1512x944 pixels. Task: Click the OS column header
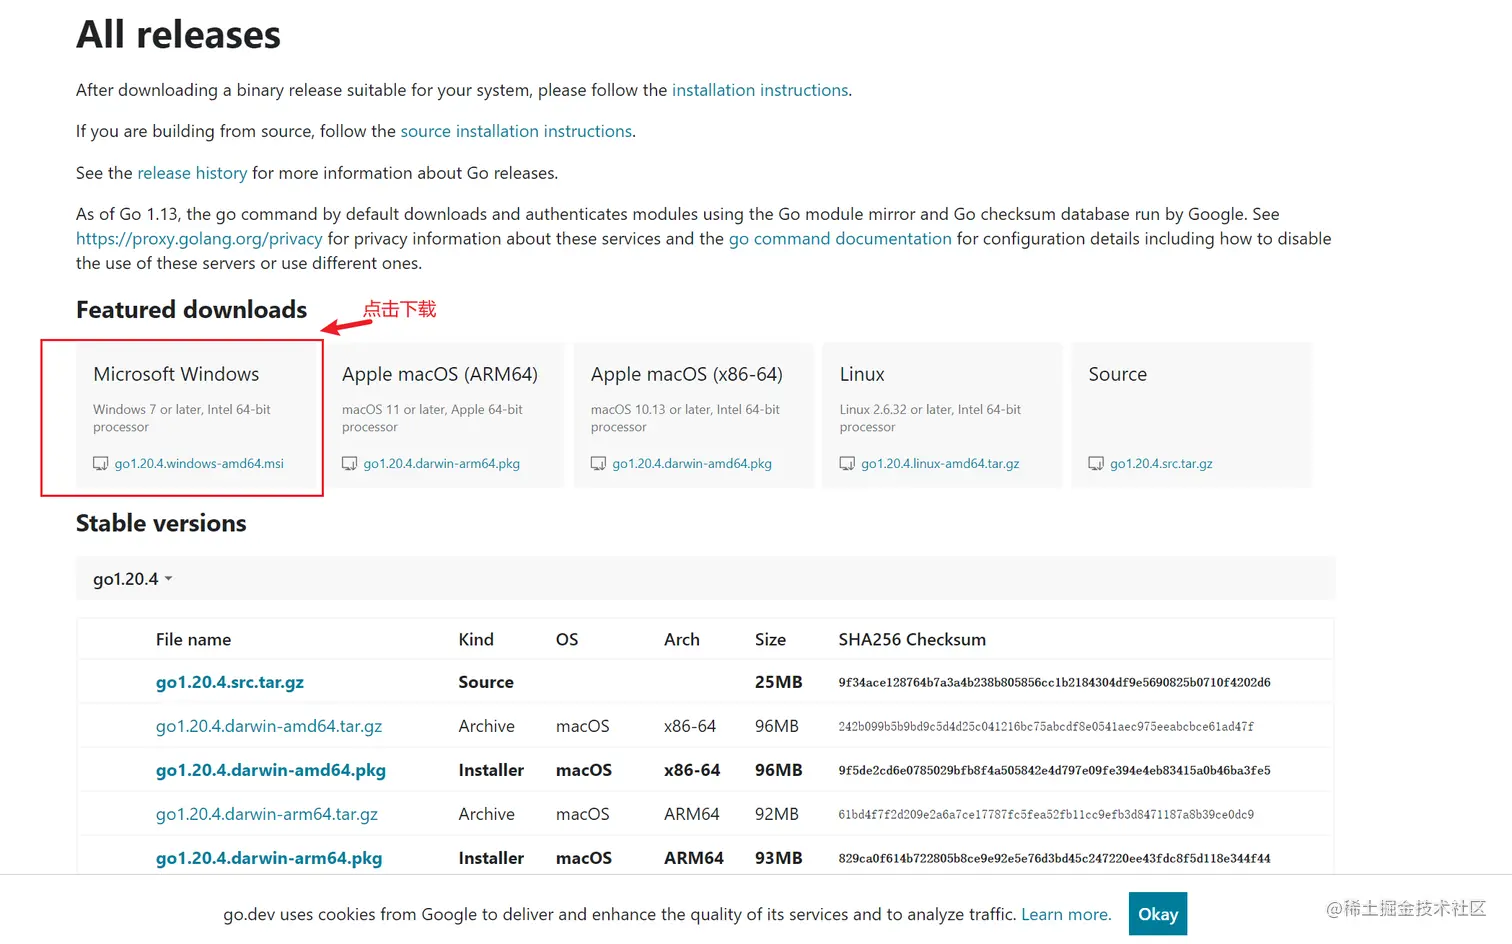click(x=567, y=639)
